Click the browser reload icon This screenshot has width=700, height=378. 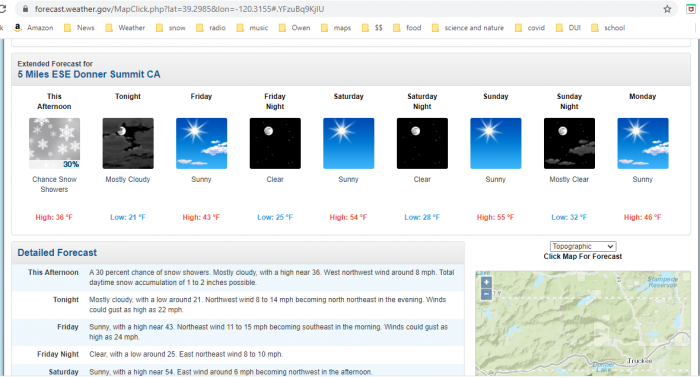[2, 9]
